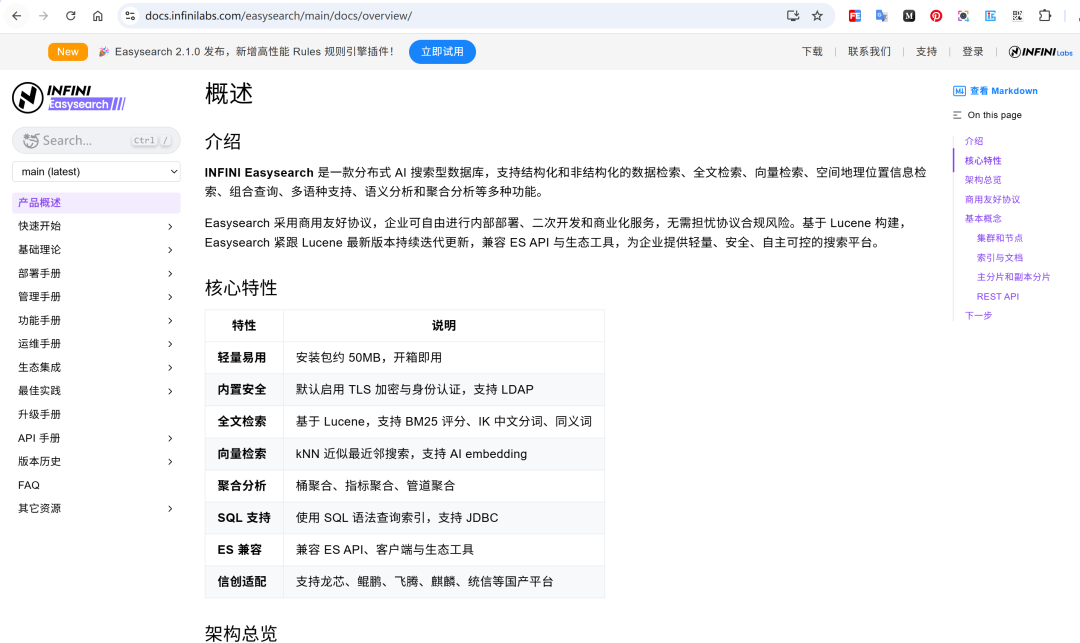View site information icon in address bar
This screenshot has height=643, width=1080.
pos(130,16)
